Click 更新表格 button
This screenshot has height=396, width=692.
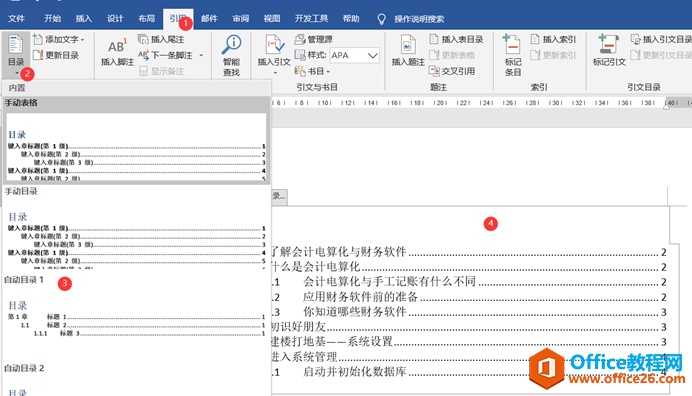tap(452, 55)
